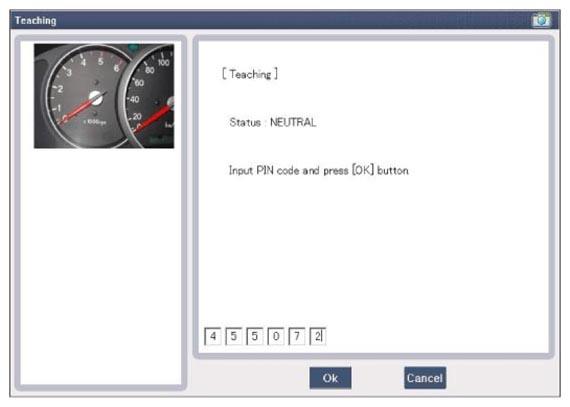Select the last PIN digit box containing 2
570x407 pixels.
[318, 336]
